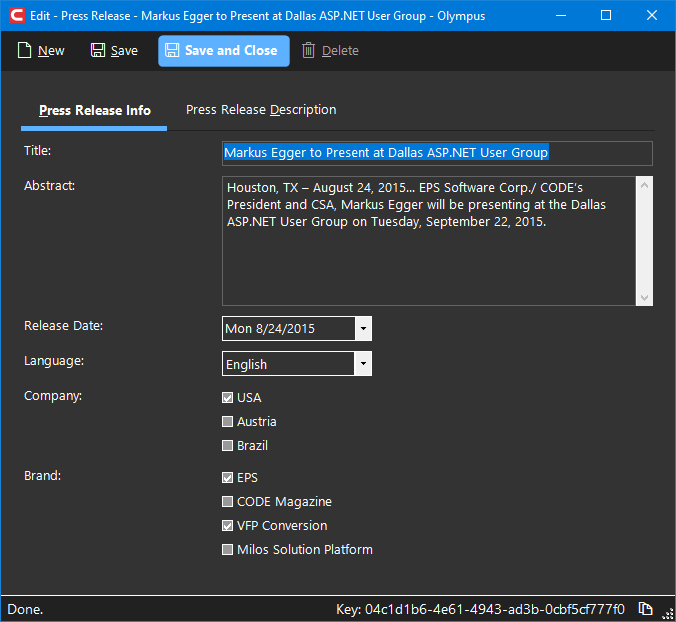Maximize the Olympus edit window
The image size is (676, 622).
[x=606, y=16]
